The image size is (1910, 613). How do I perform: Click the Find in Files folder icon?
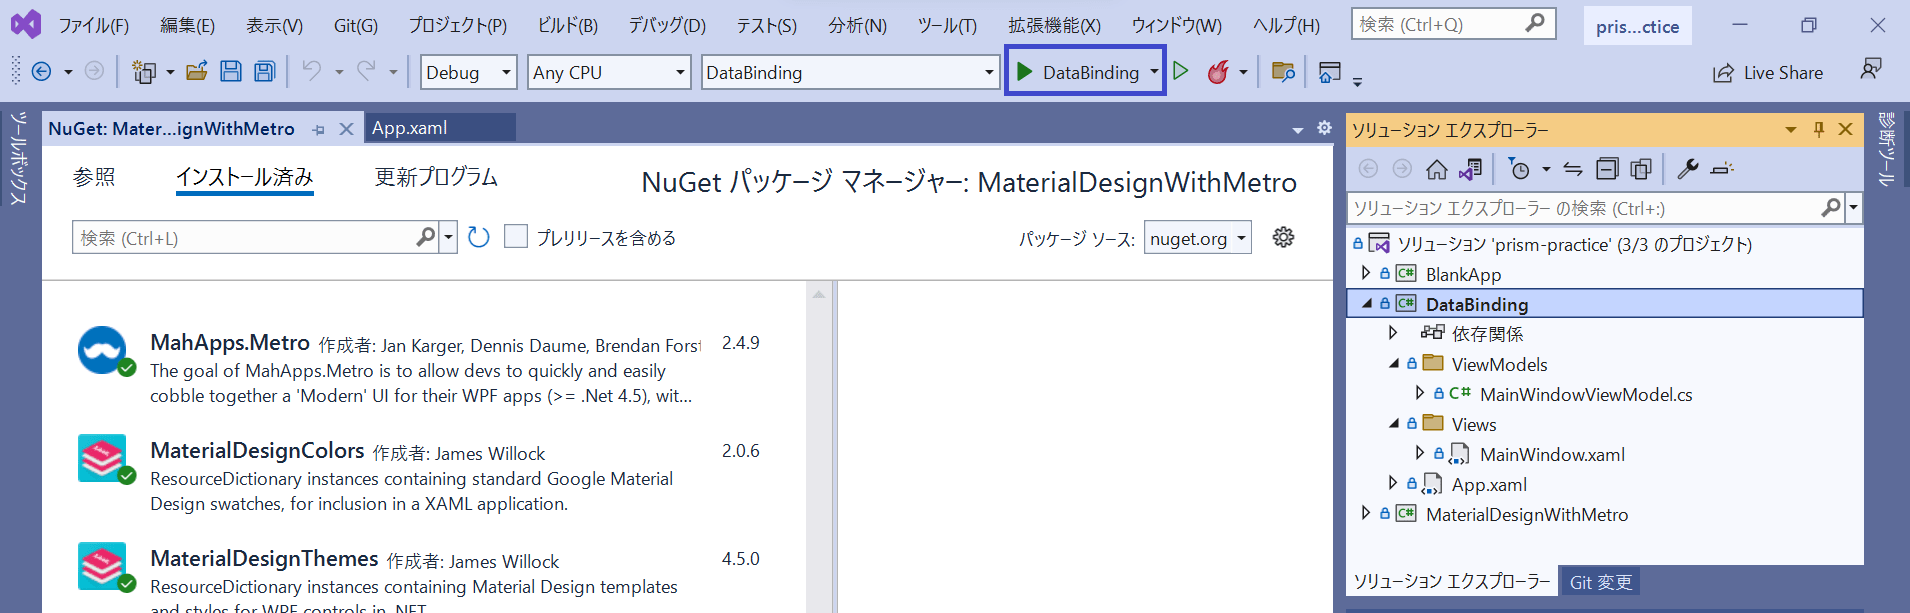pyautogui.click(x=1283, y=71)
